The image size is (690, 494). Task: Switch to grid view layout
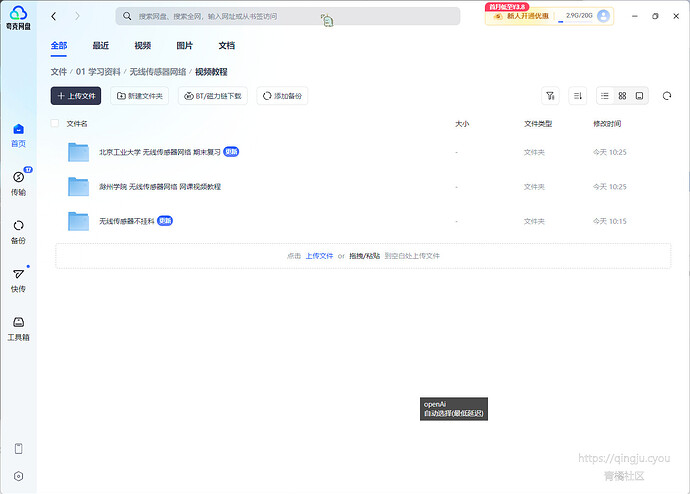tap(622, 96)
